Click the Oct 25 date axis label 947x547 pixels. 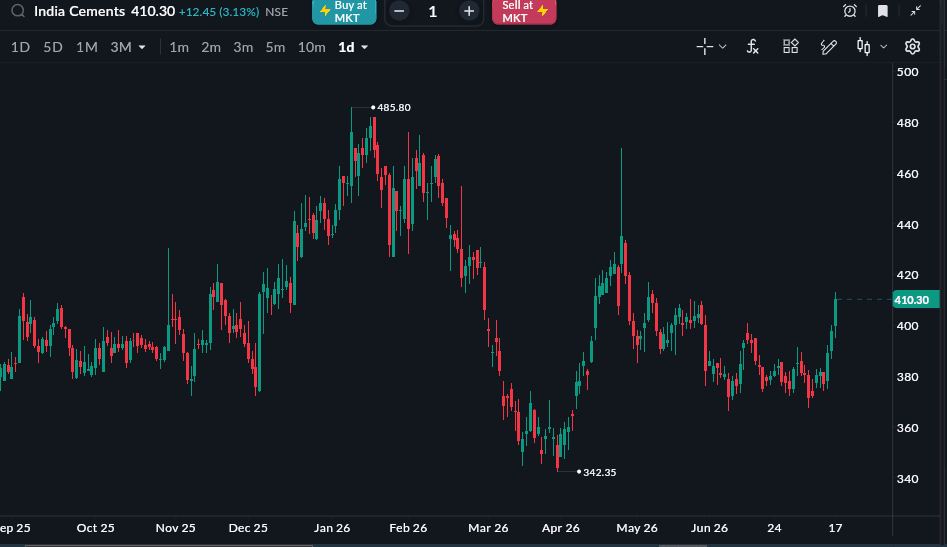point(95,528)
